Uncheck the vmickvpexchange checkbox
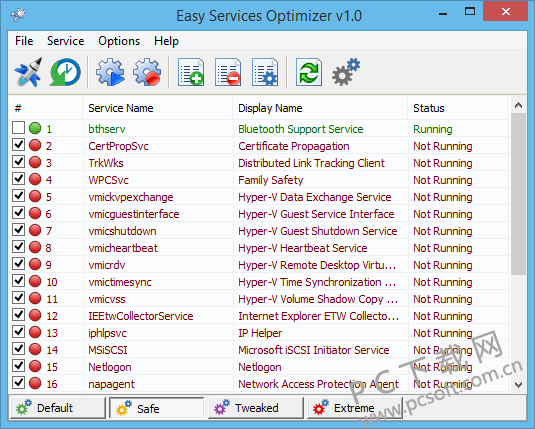The width and height of the screenshot is (535, 429). [18, 196]
